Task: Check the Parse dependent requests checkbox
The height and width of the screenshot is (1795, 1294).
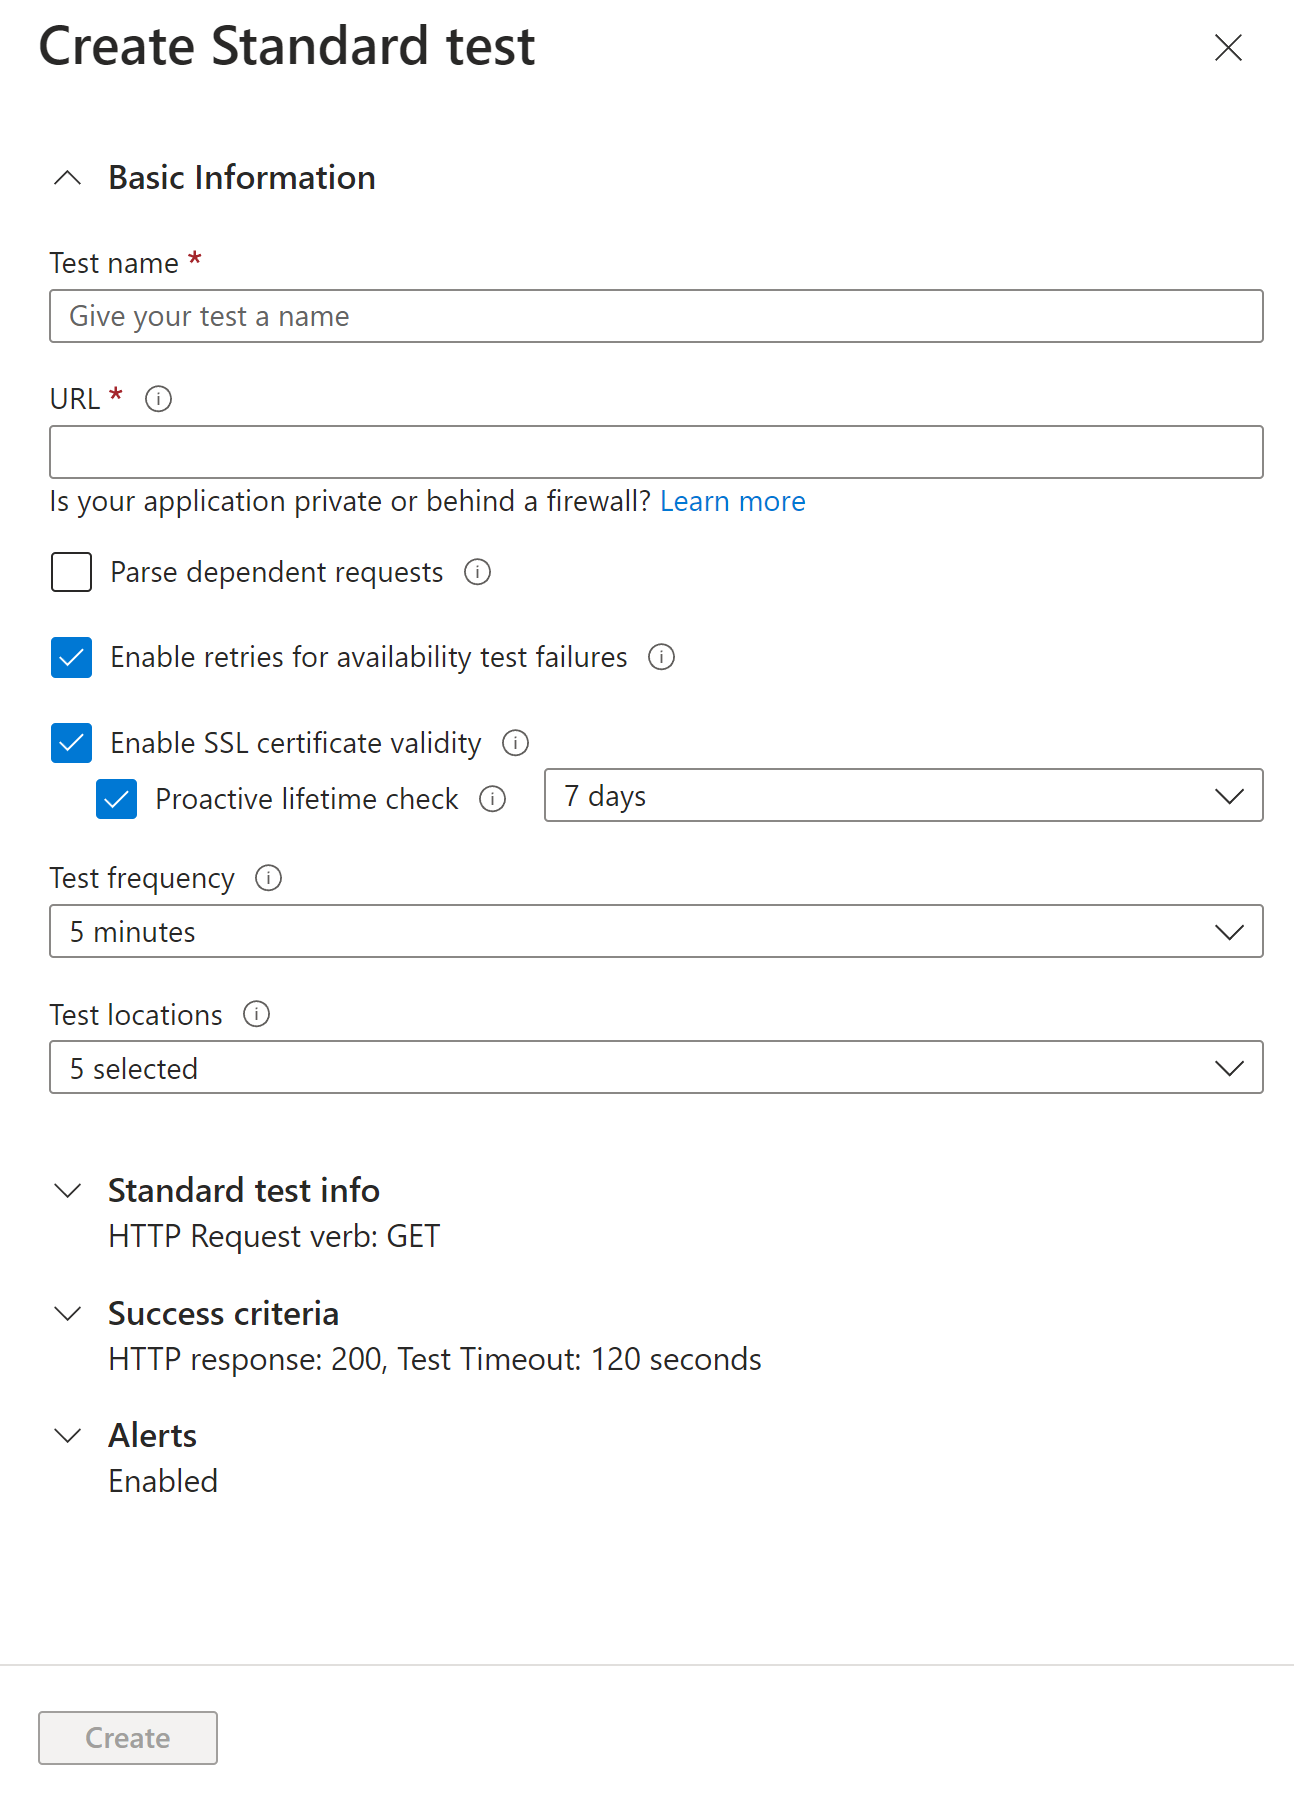Action: click(71, 572)
